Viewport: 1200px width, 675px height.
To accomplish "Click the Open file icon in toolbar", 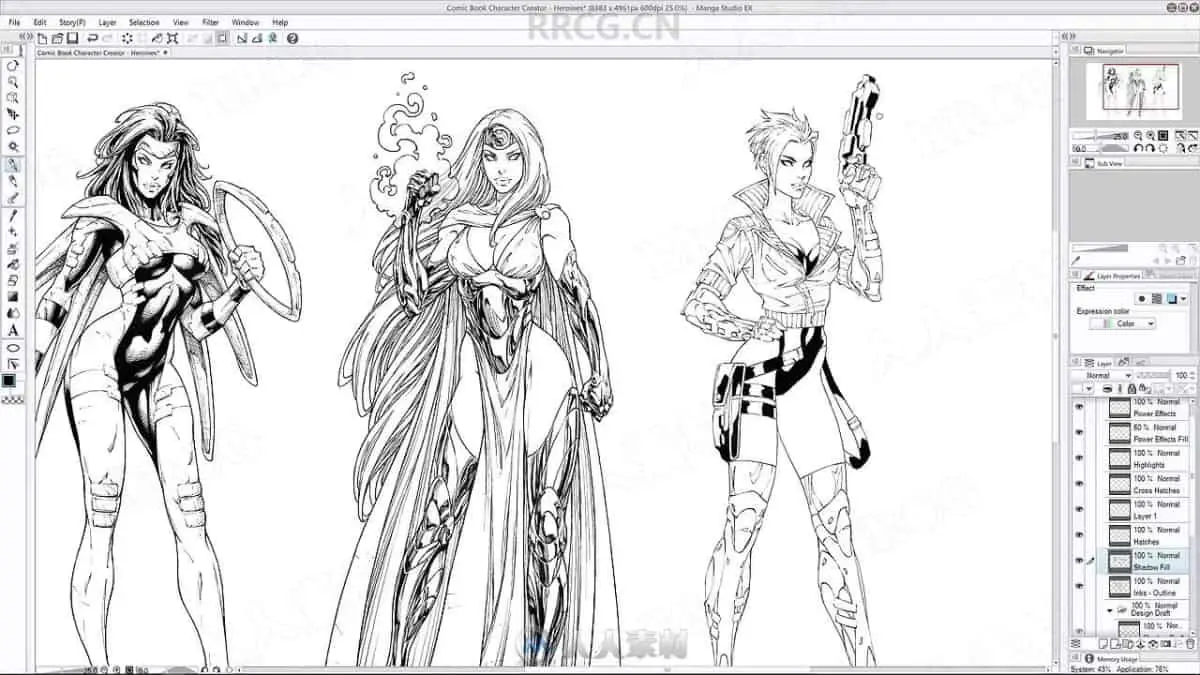I will (58, 38).
